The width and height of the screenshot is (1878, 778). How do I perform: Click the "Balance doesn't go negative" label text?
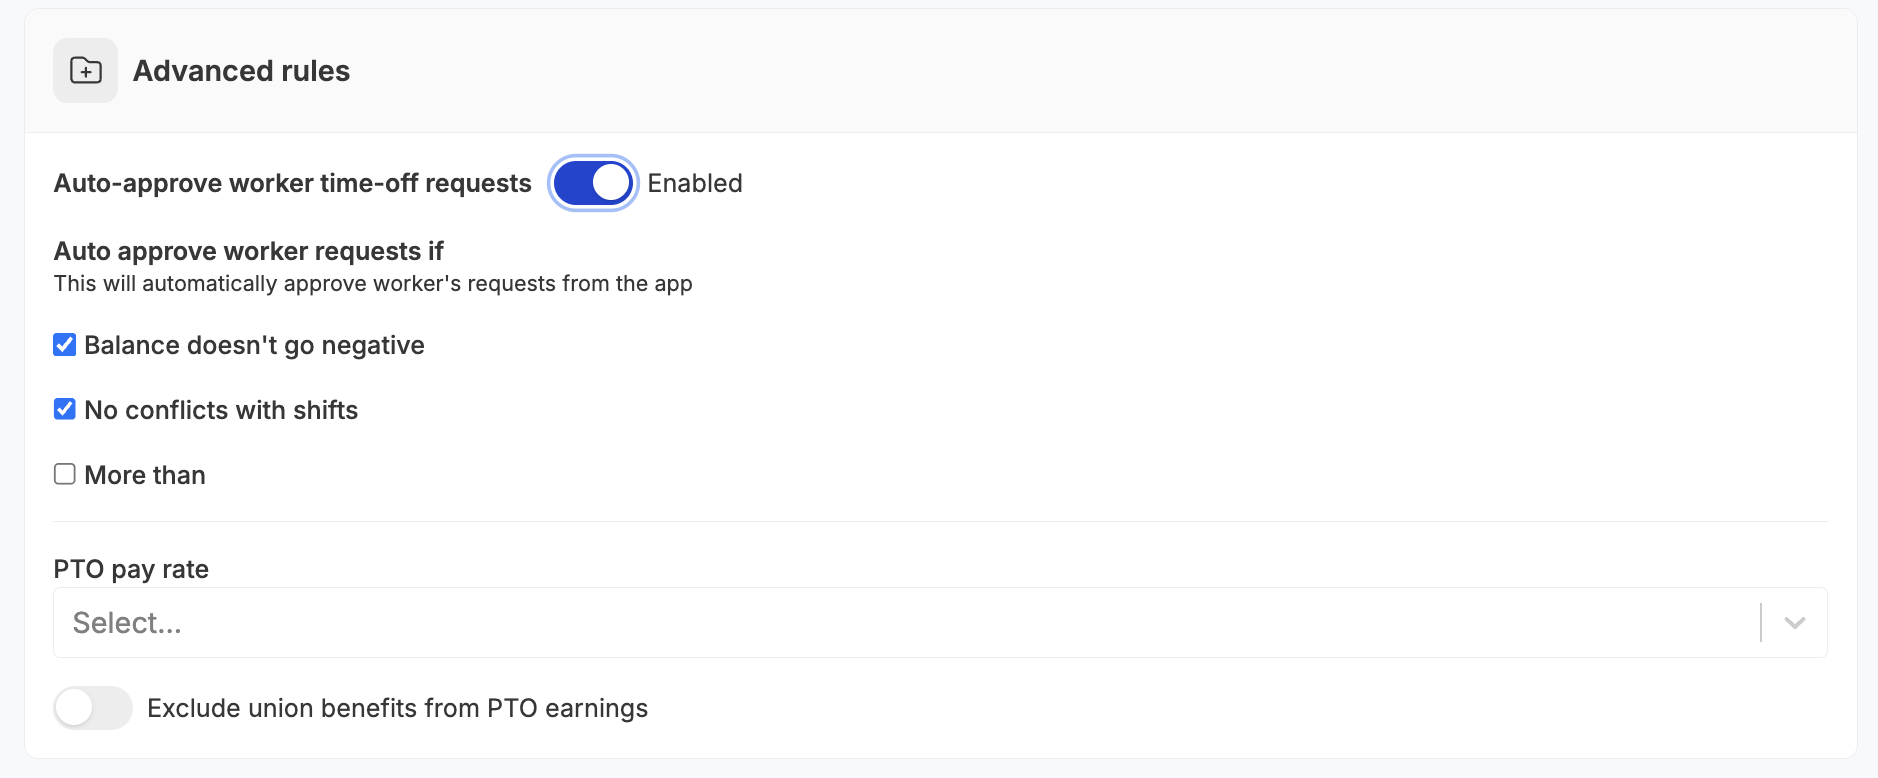254,345
